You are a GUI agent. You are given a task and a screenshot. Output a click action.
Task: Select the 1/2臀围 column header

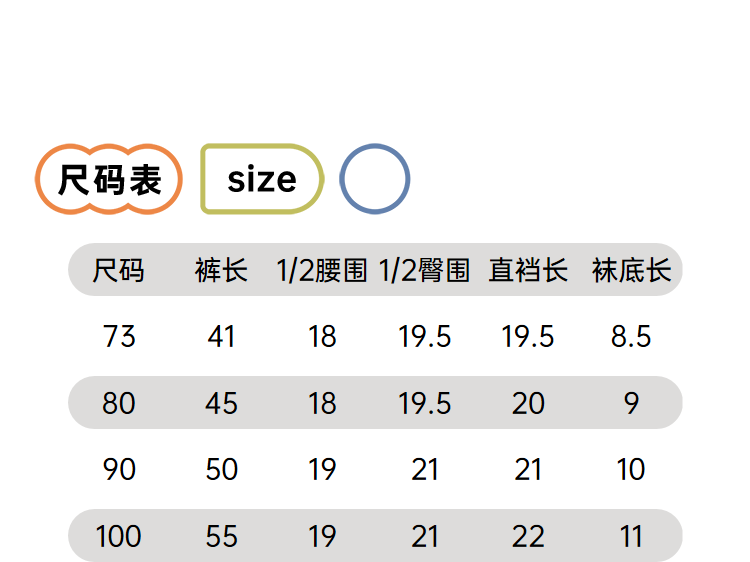(425, 270)
